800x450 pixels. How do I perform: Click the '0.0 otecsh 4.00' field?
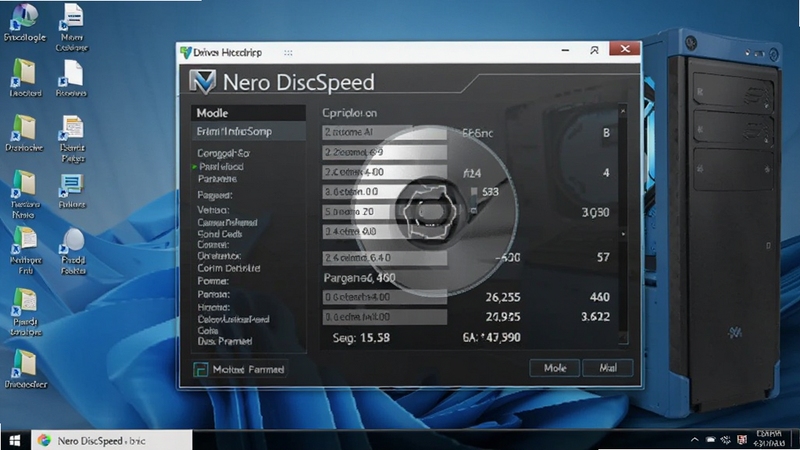(x=384, y=297)
